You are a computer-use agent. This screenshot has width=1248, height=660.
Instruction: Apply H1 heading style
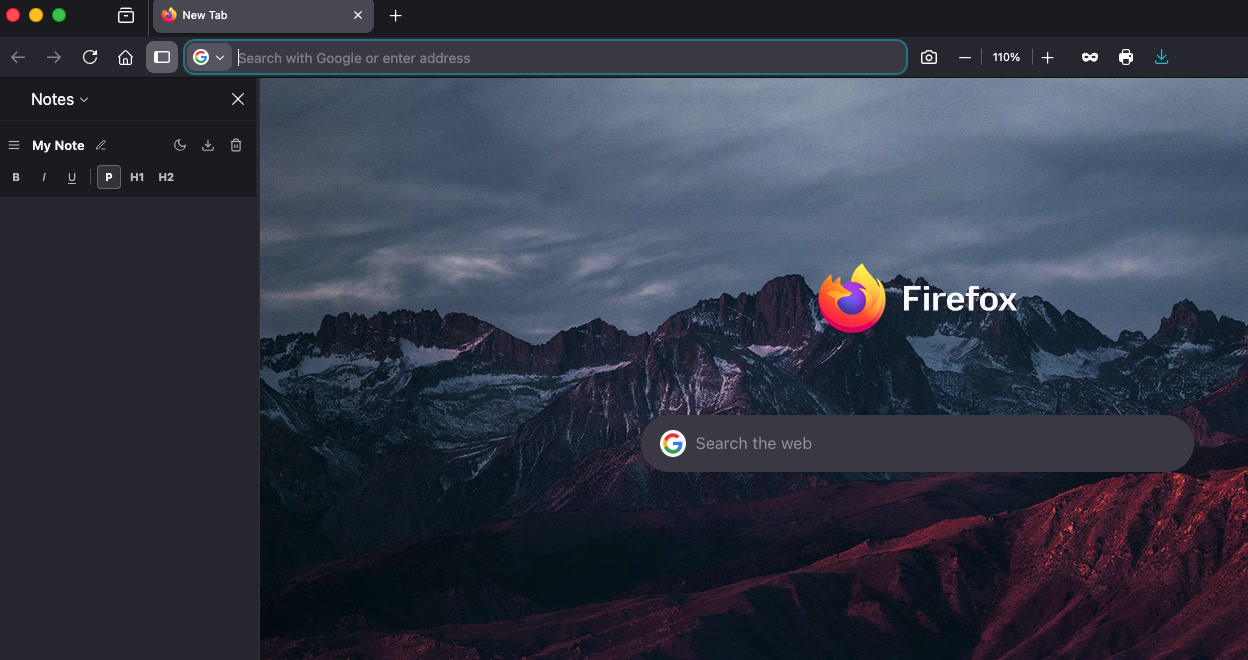[137, 177]
